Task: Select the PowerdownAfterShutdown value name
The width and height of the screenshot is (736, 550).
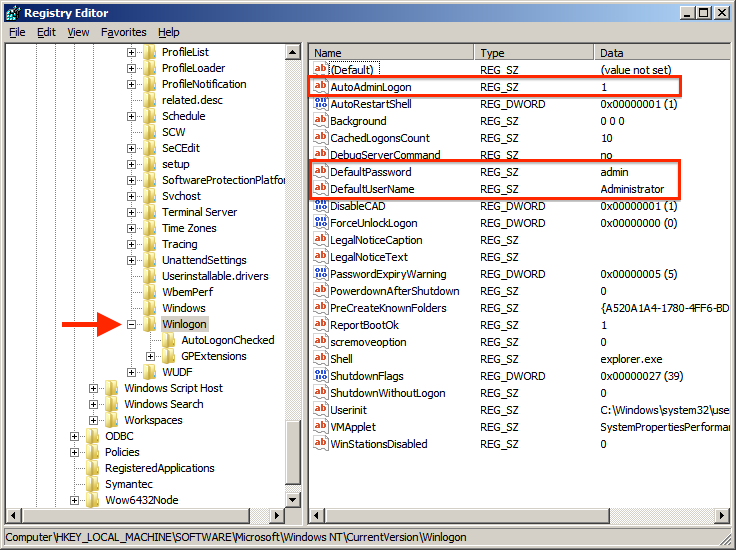Action: pyautogui.click(x=394, y=291)
